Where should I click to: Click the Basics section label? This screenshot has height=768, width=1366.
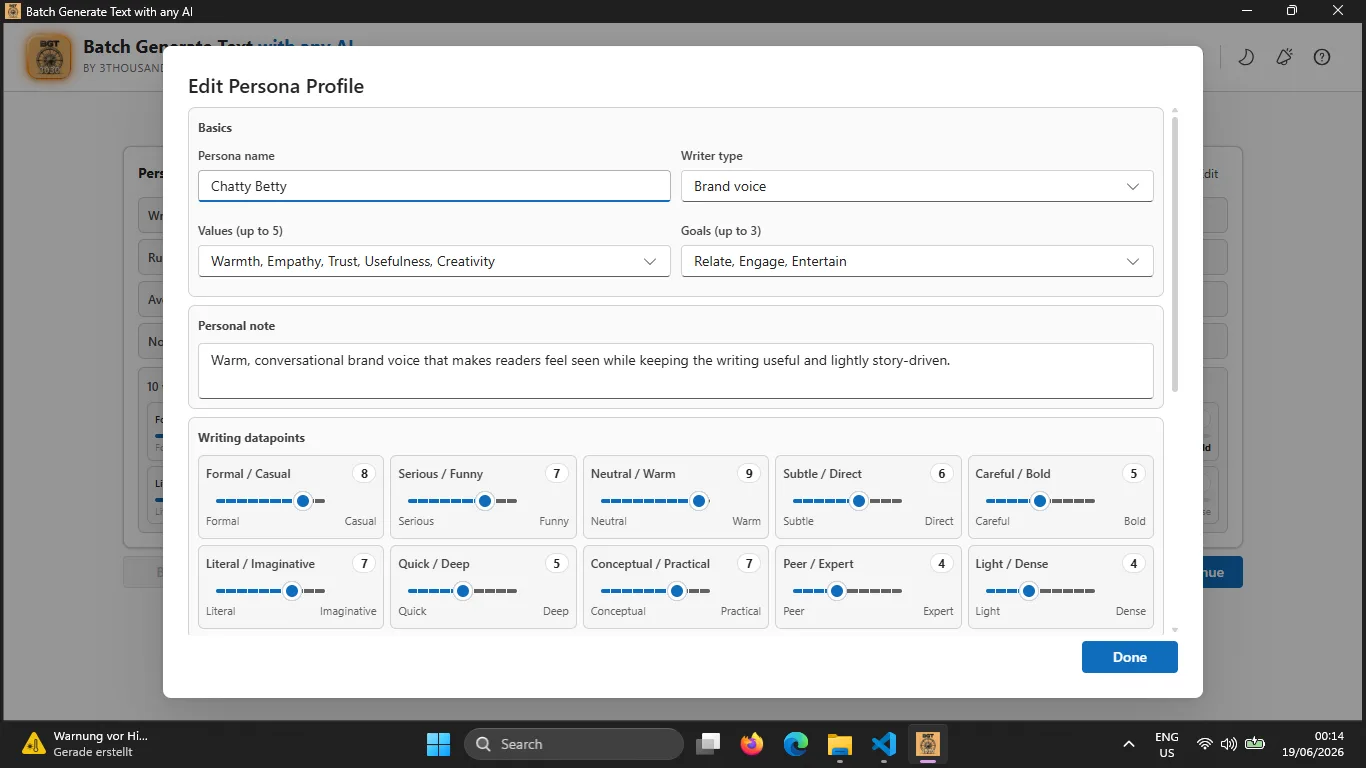(215, 128)
